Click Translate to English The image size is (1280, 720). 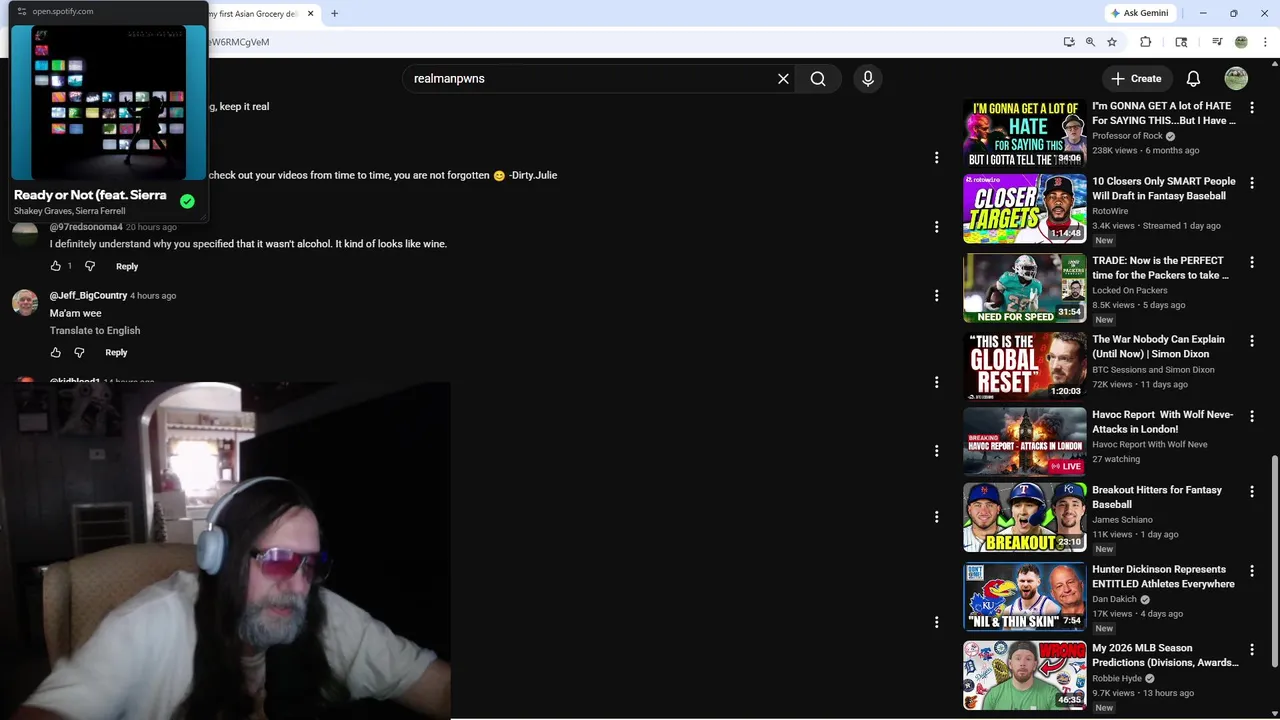(x=95, y=330)
